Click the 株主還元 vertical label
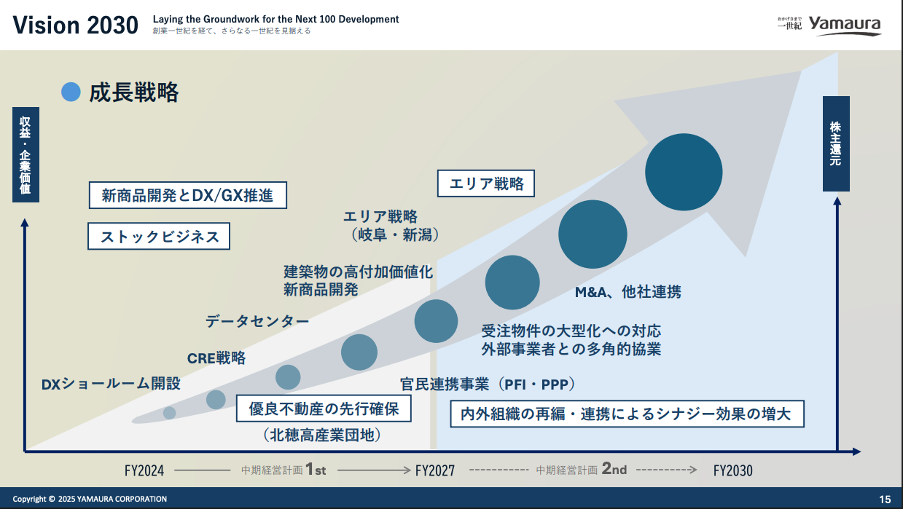This screenshot has width=904, height=510. click(x=836, y=143)
